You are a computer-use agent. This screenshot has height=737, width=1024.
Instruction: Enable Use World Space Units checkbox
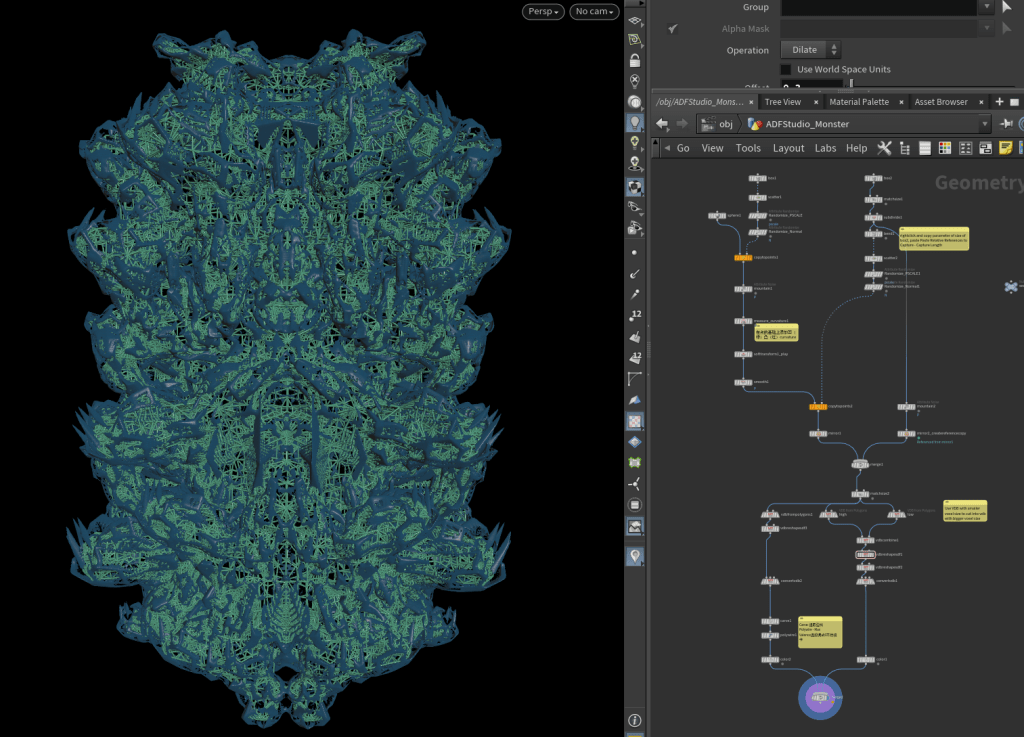(x=786, y=70)
